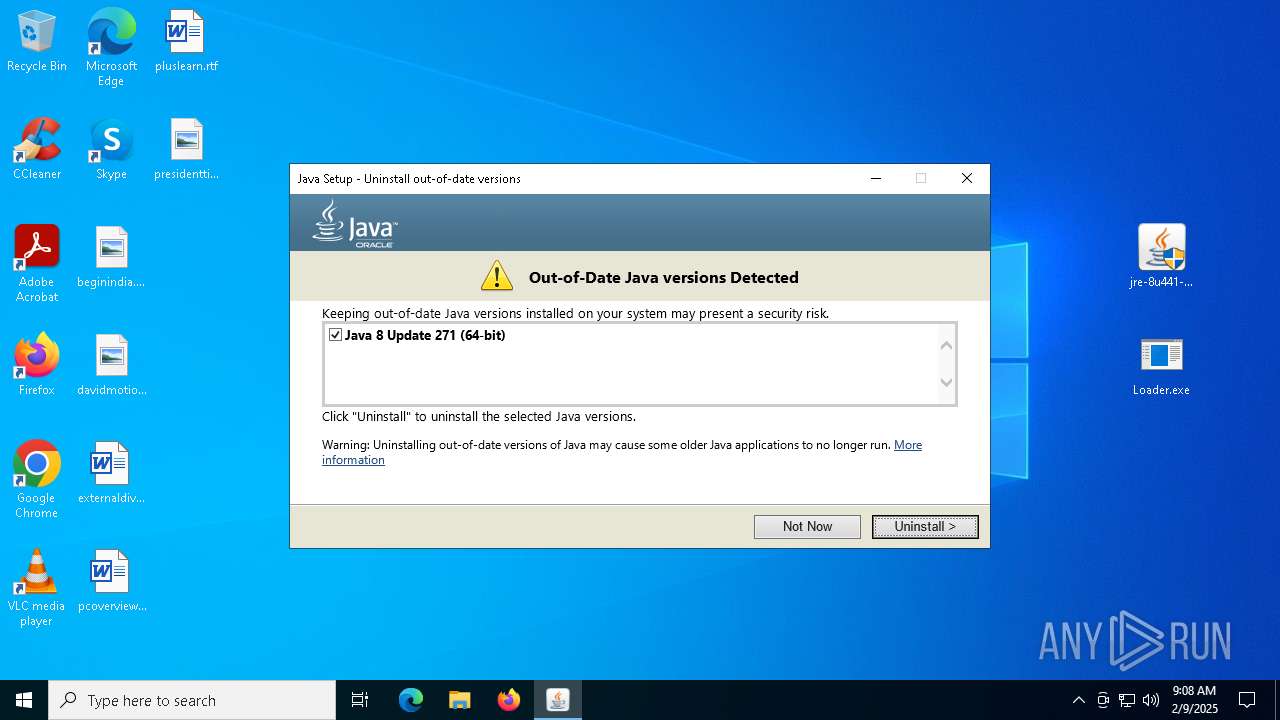Select presidentti image file icon
The image size is (1280, 720).
pos(186,149)
